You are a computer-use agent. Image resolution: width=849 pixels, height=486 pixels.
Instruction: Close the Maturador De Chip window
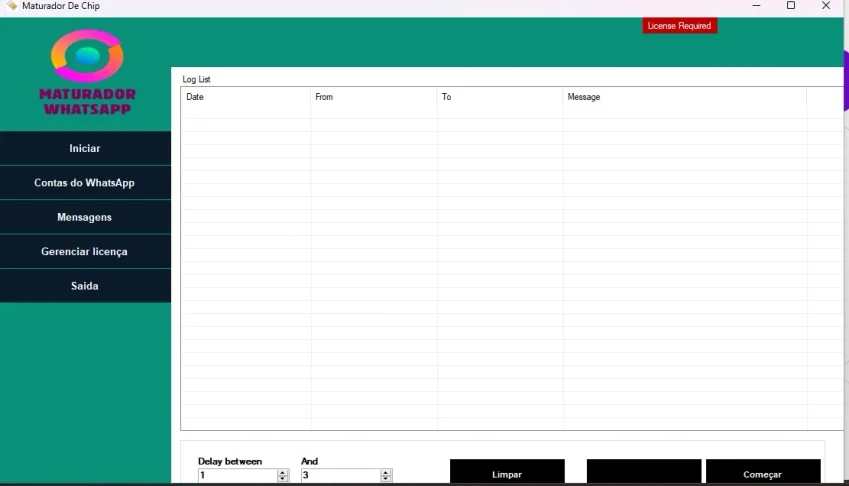826,6
